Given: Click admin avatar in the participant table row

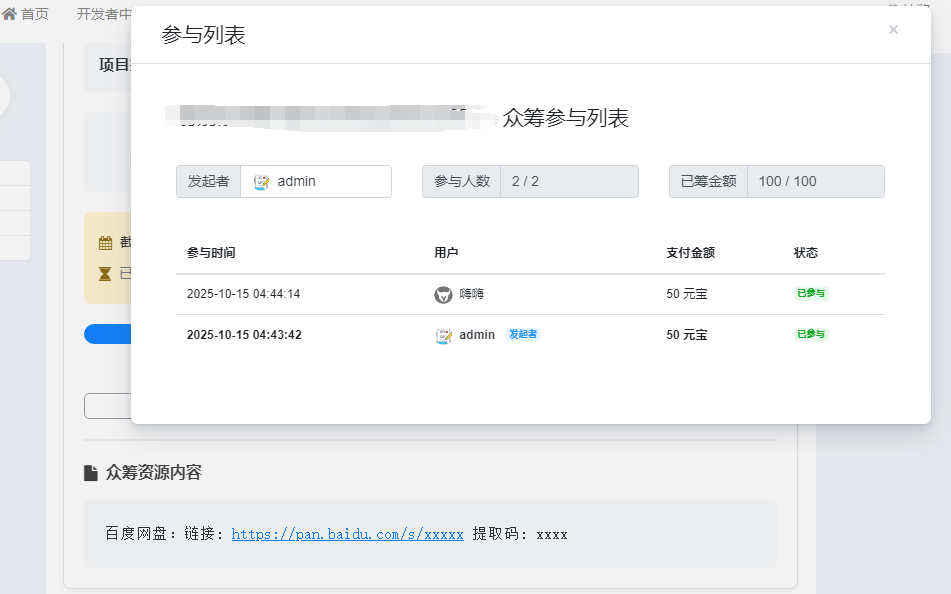Looking at the screenshot, I should pyautogui.click(x=444, y=336).
